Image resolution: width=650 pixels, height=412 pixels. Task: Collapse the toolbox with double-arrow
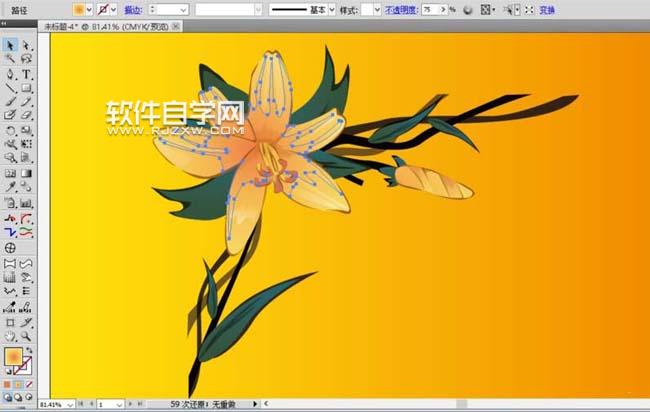[x=4, y=24]
